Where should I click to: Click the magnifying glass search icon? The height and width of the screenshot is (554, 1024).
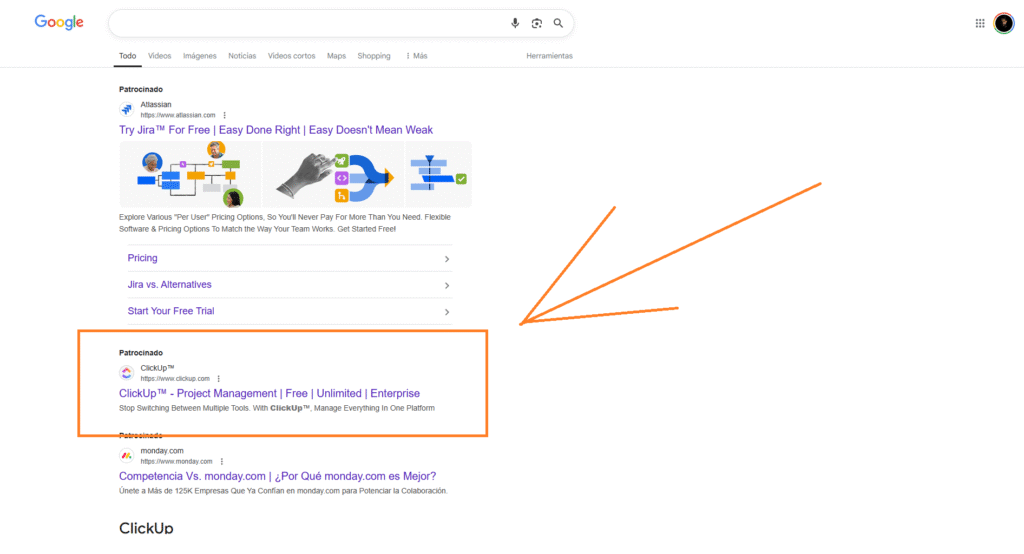[558, 23]
